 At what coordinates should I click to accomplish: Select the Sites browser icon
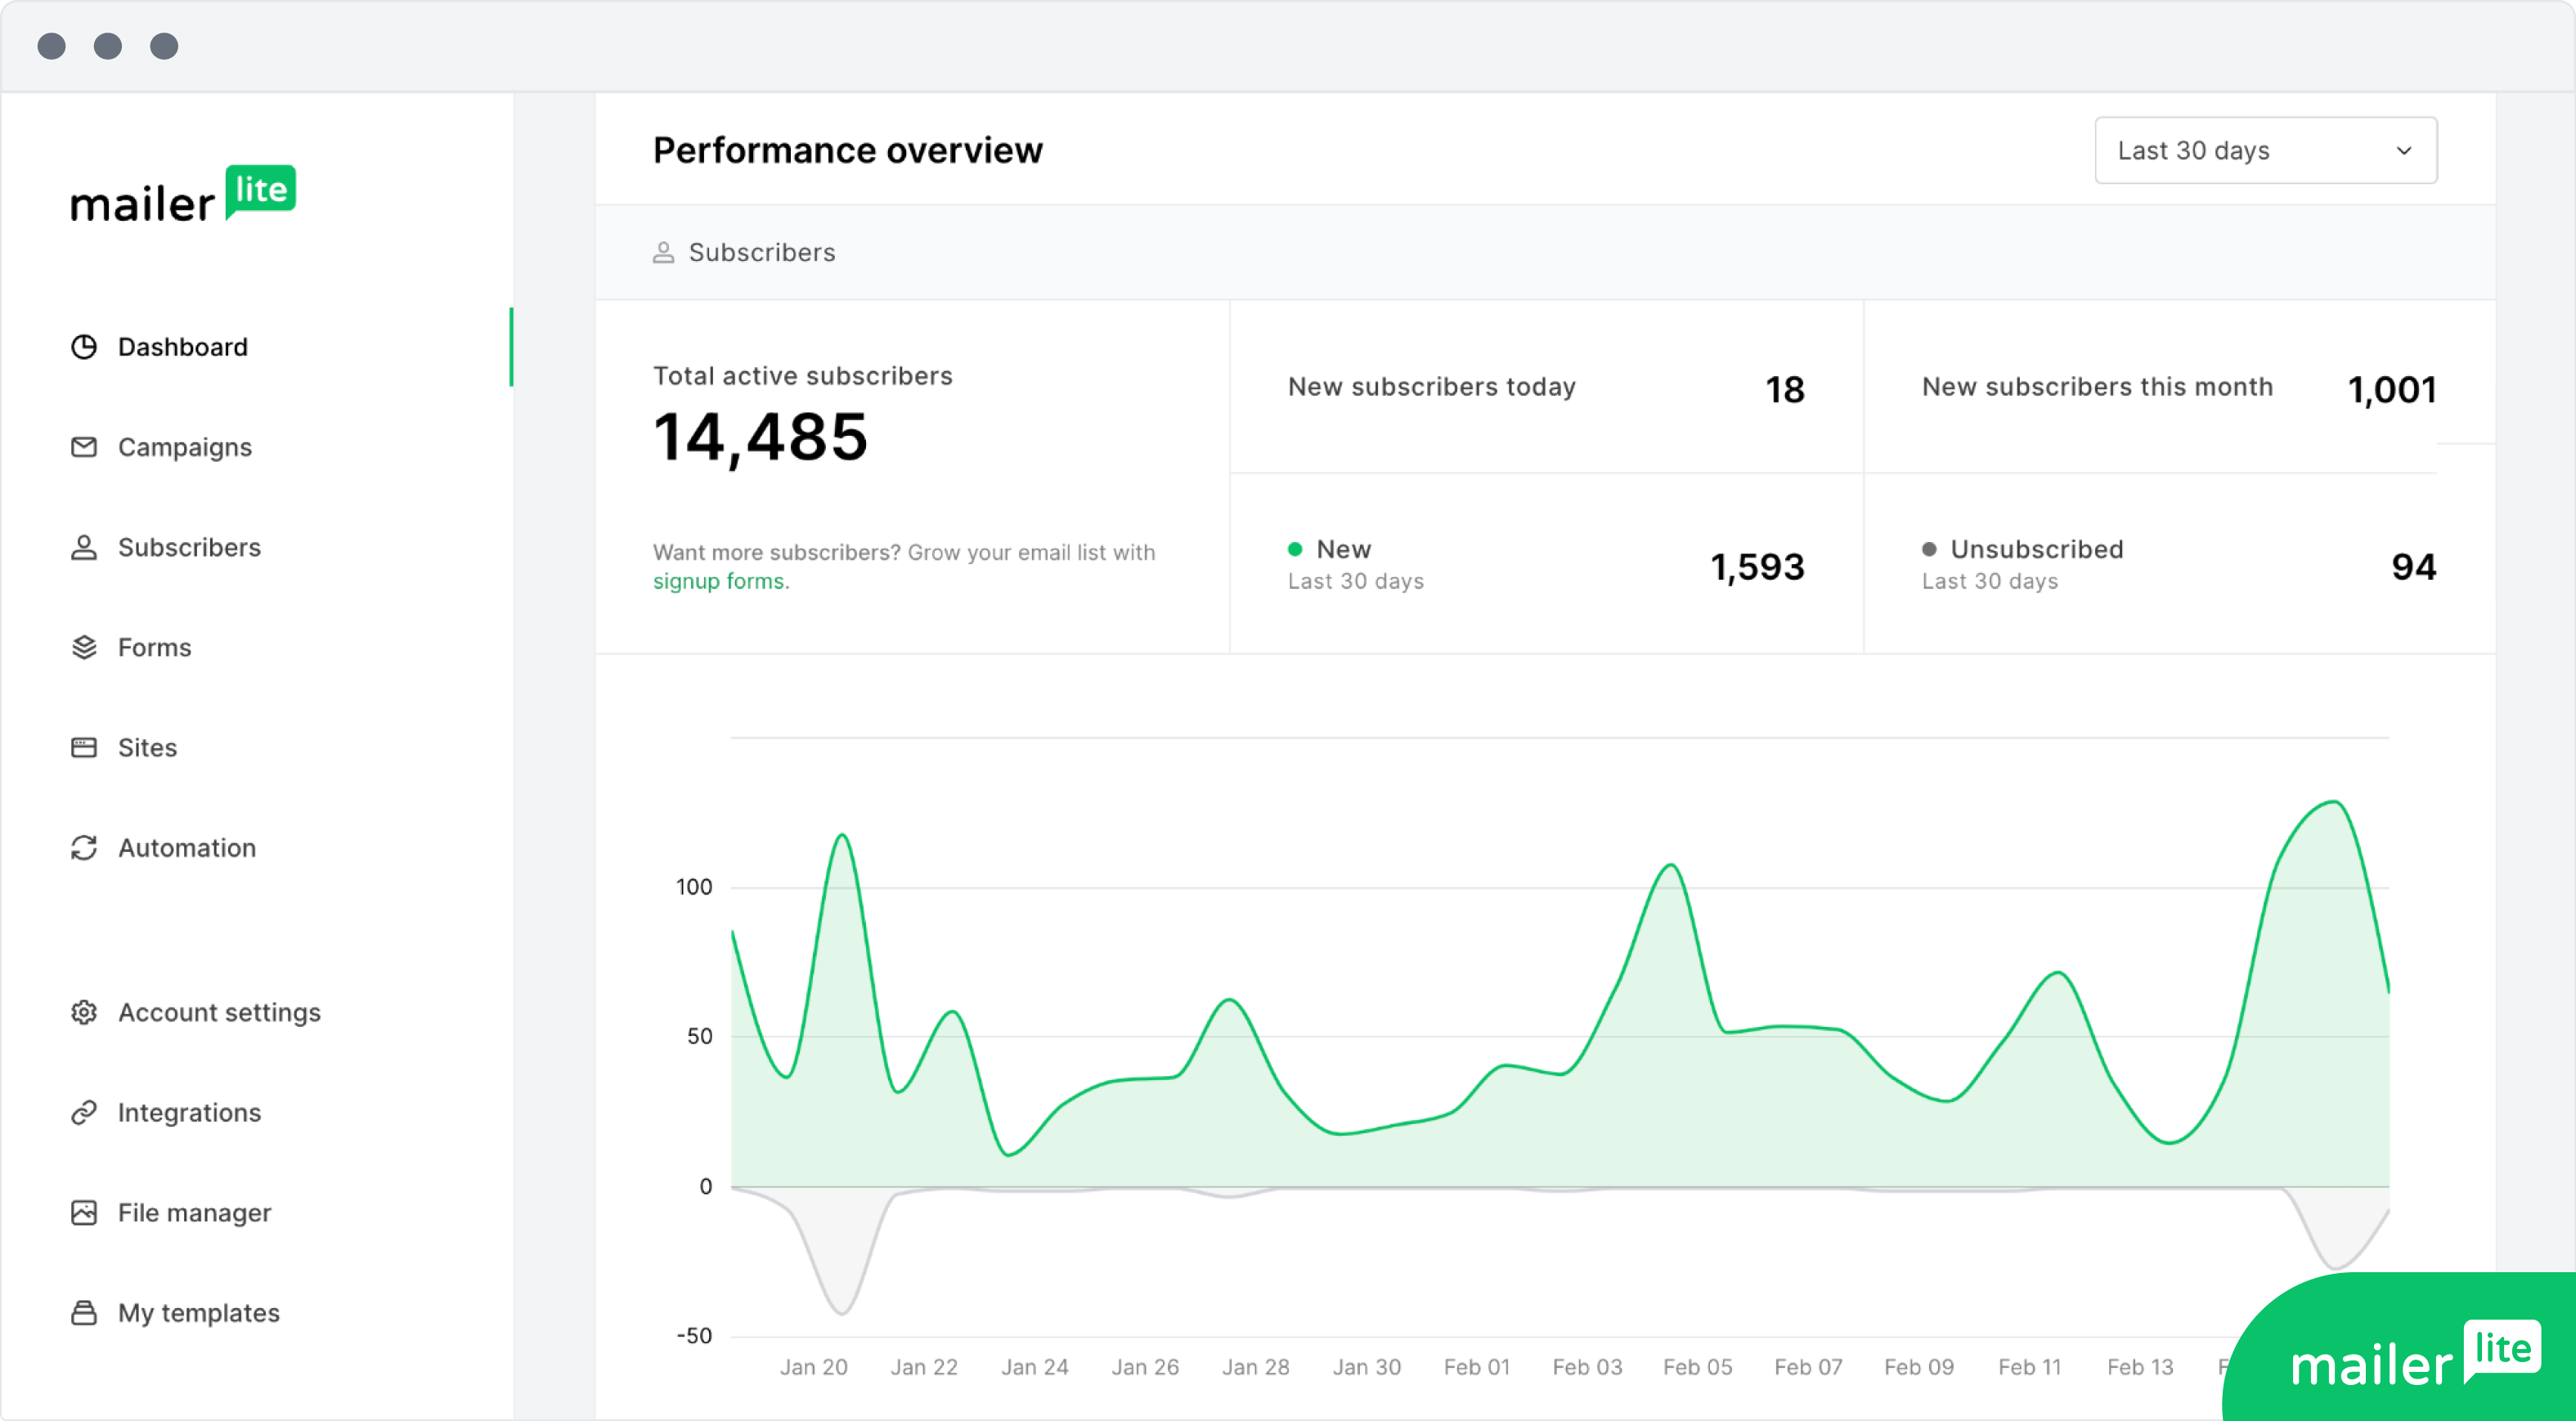(x=85, y=747)
